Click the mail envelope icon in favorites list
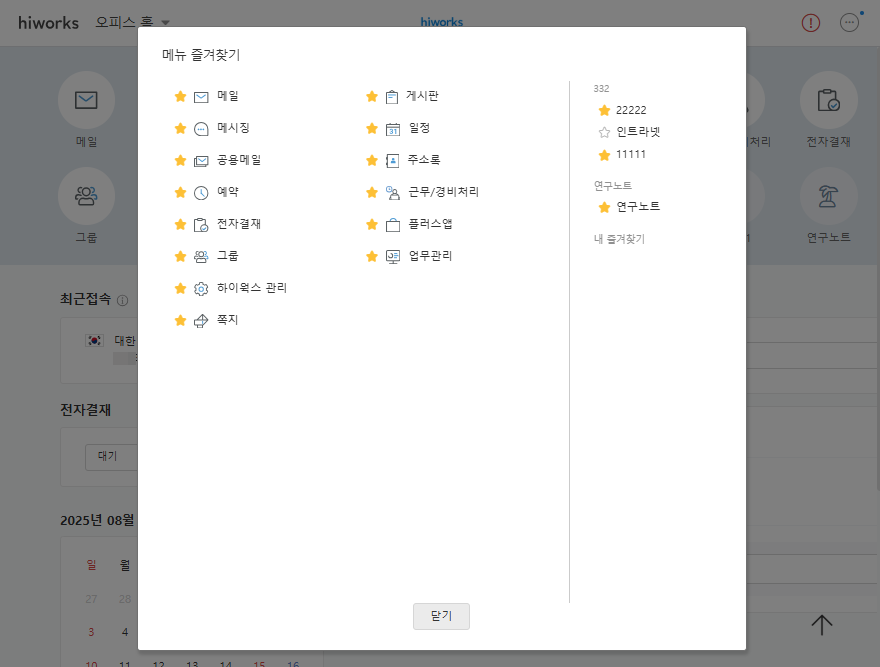This screenshot has width=880, height=667. (201, 97)
